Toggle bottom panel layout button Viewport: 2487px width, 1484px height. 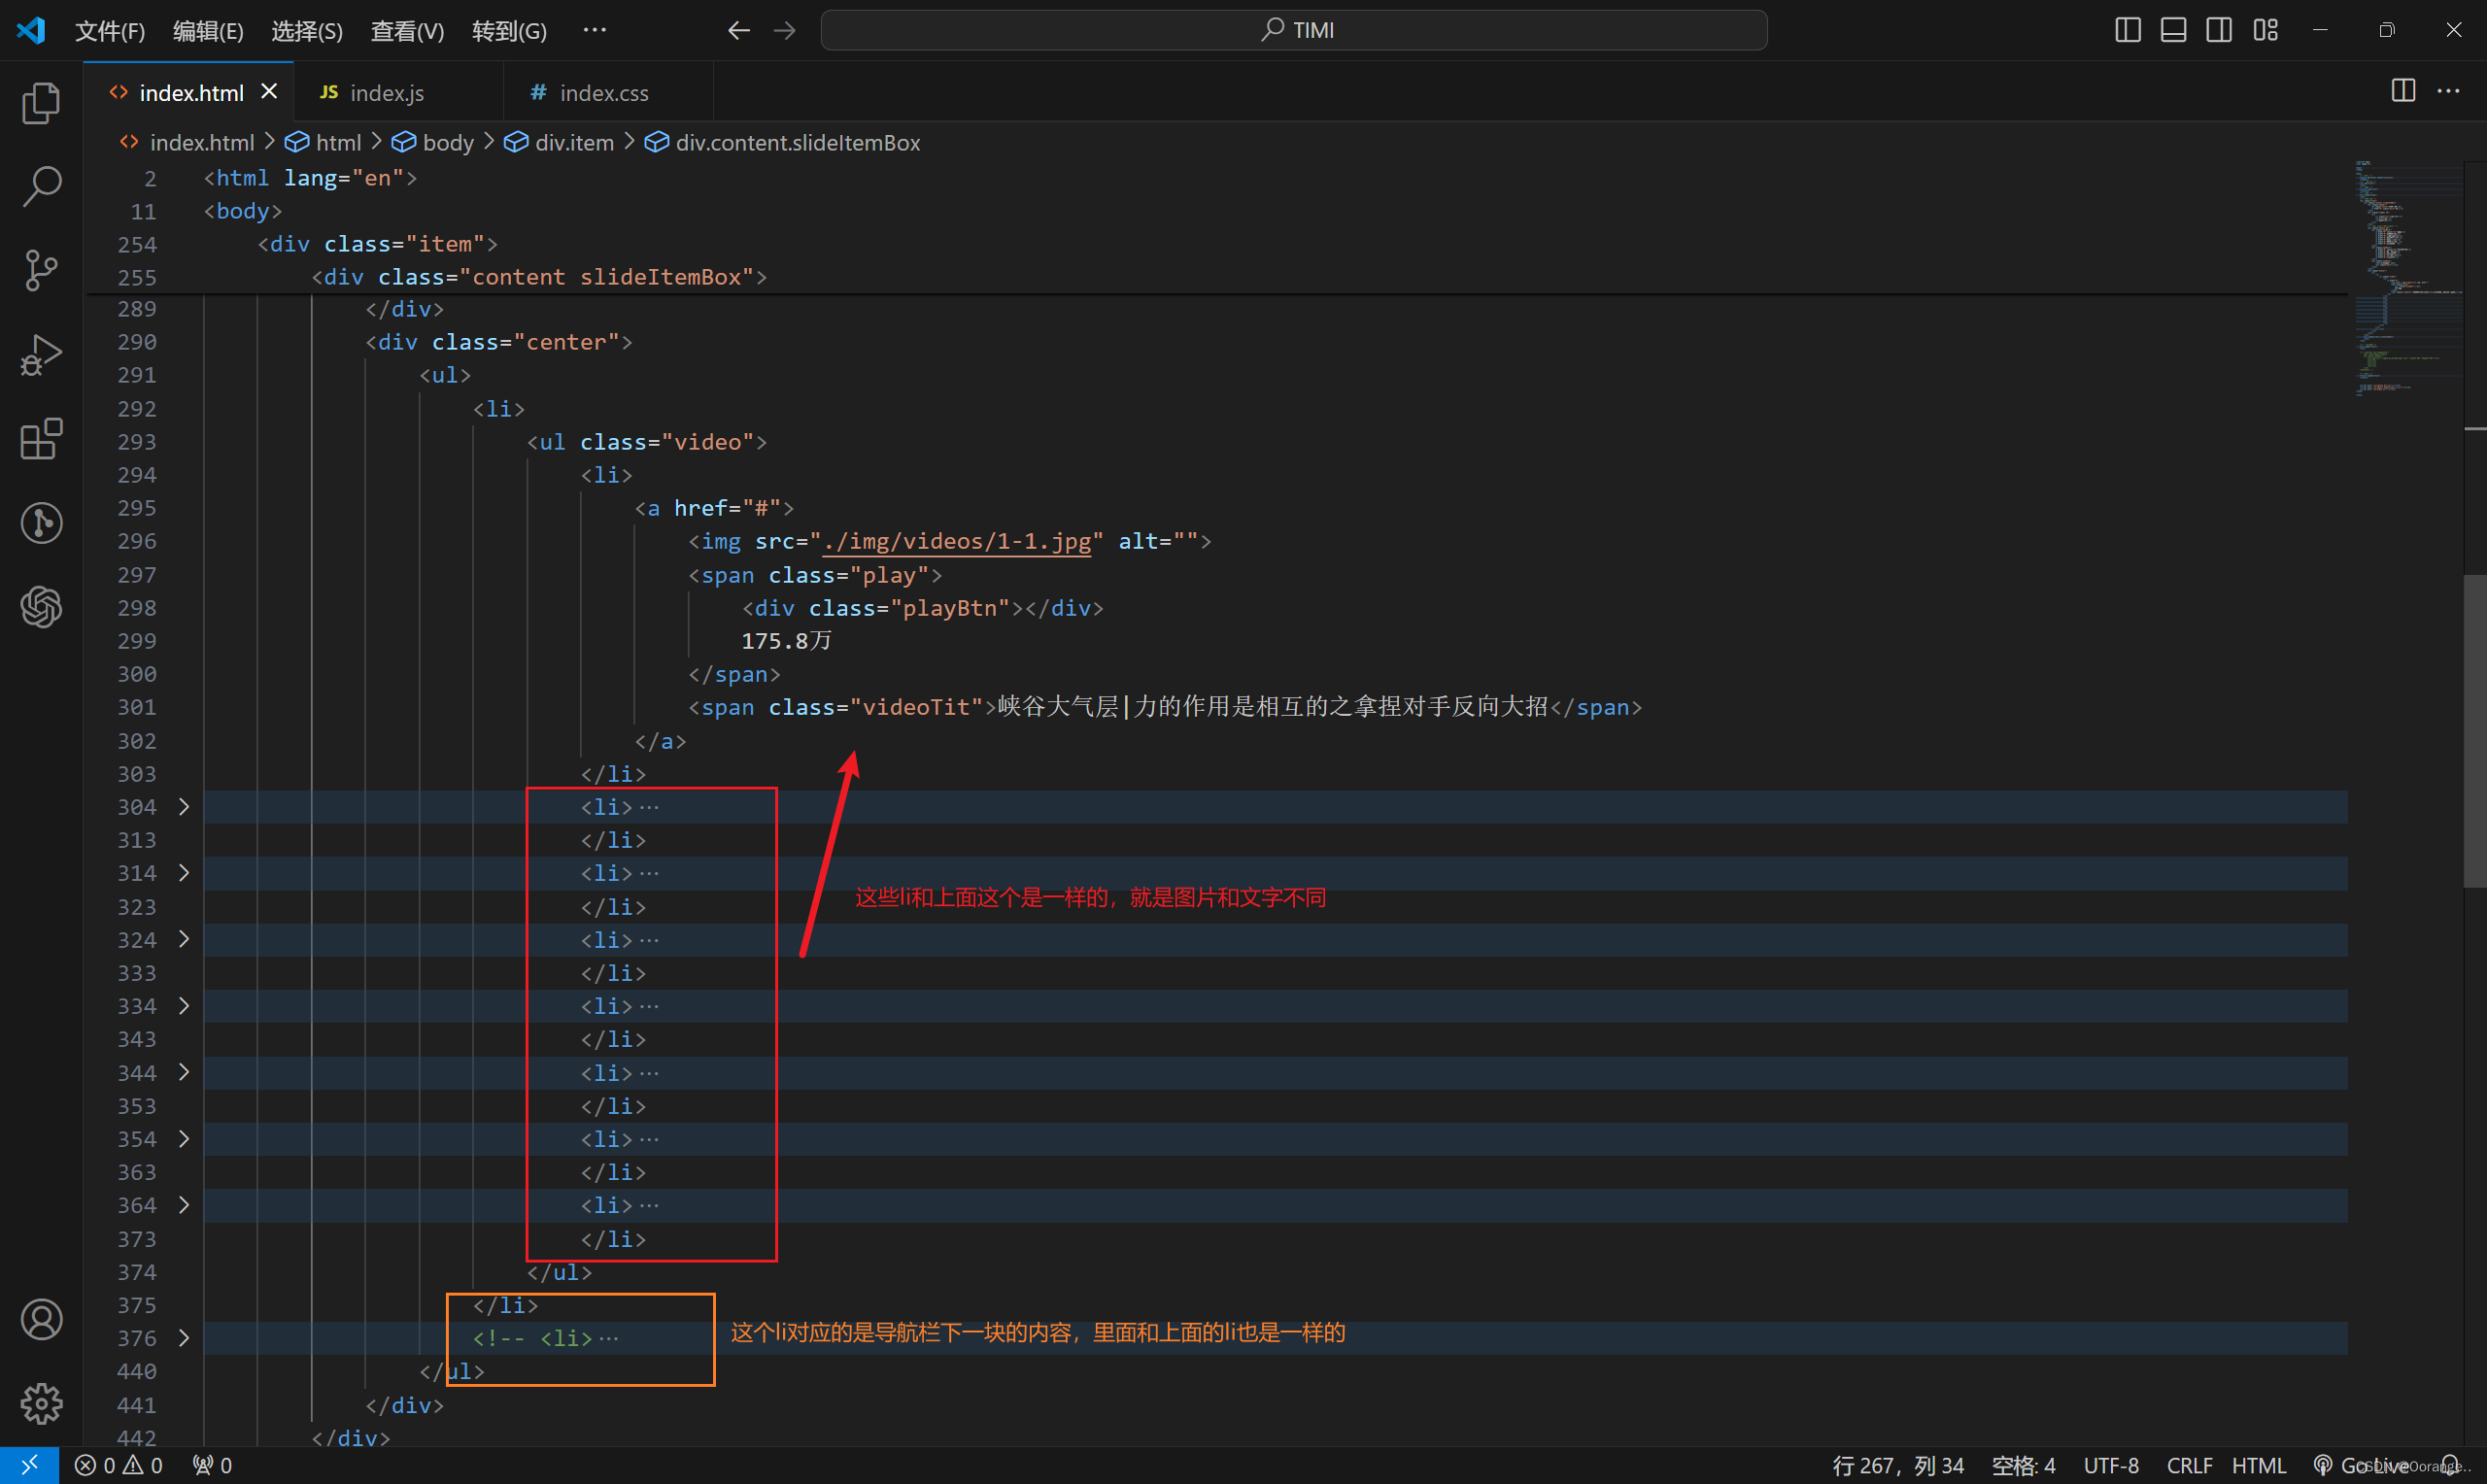click(2173, 30)
